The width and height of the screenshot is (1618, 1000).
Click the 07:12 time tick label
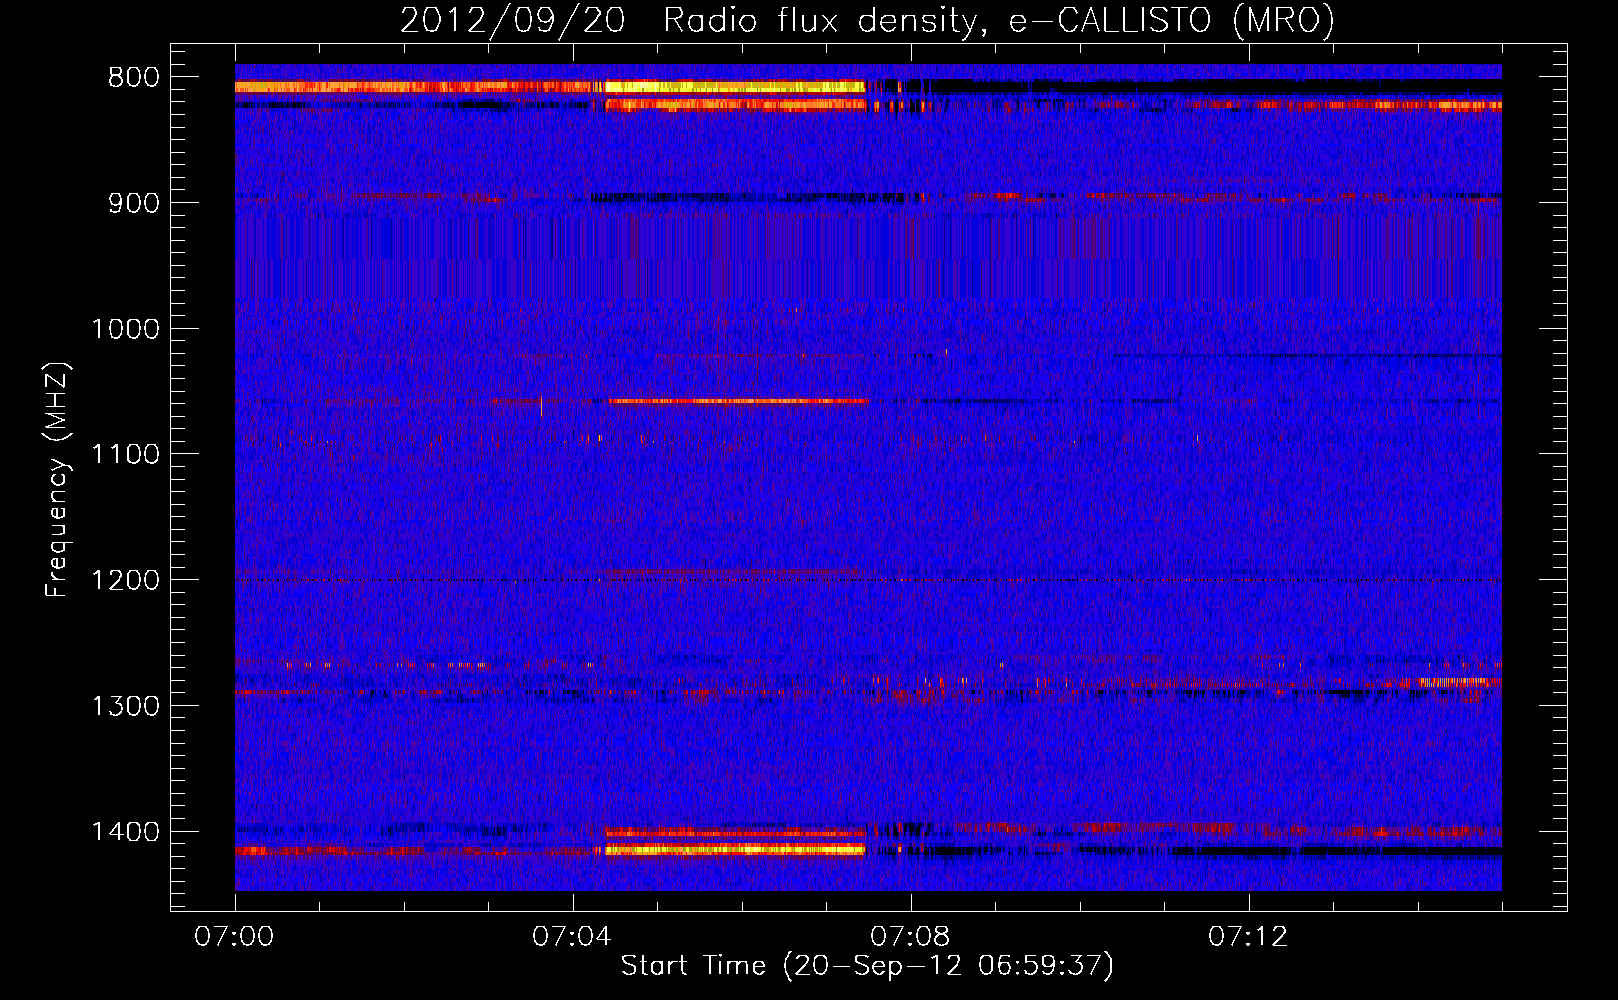coord(1248,937)
